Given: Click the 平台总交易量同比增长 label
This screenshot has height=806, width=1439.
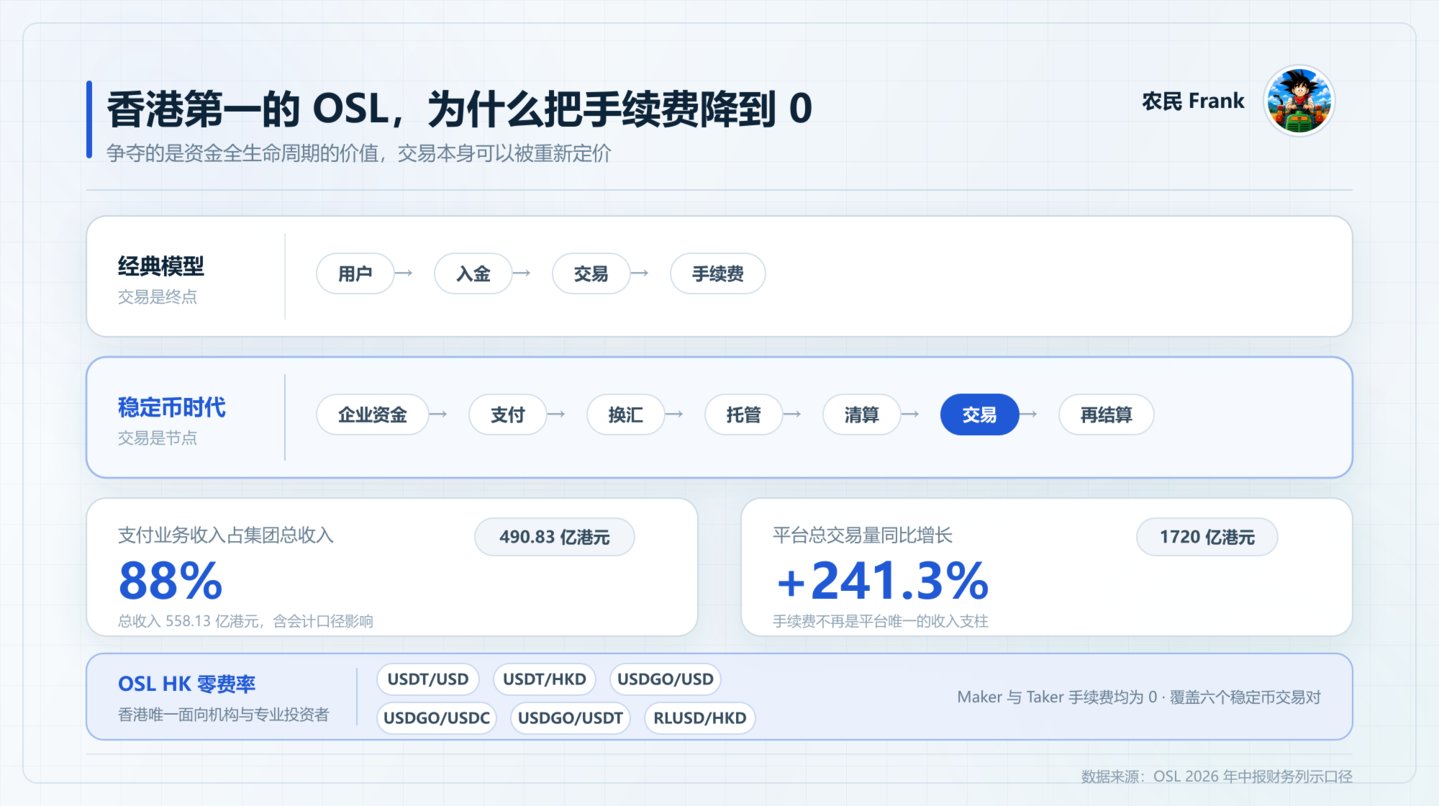Looking at the screenshot, I should 863,536.
